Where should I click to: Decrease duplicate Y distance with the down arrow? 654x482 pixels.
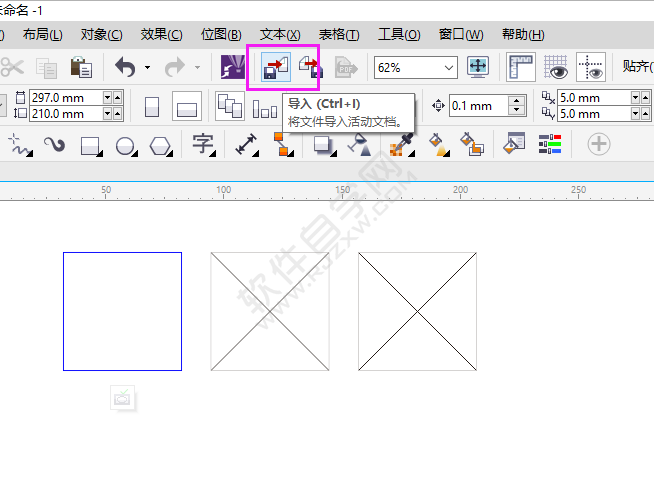[x=635, y=113]
